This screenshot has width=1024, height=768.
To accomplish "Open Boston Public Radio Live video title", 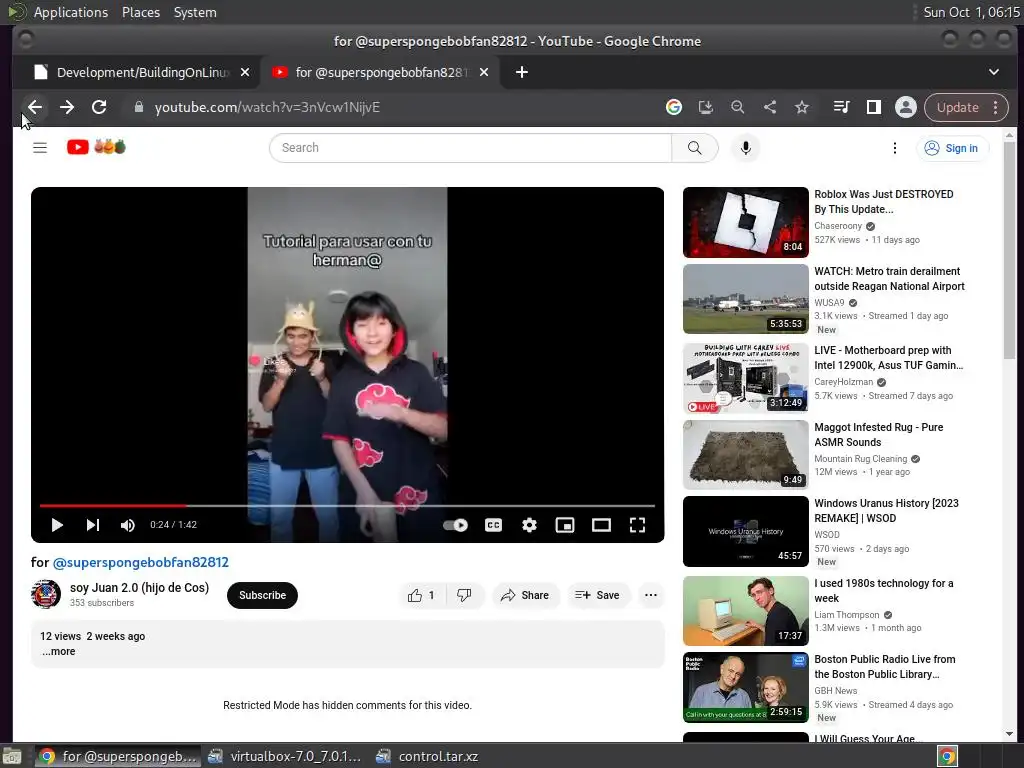I will pyautogui.click(x=884, y=666).
